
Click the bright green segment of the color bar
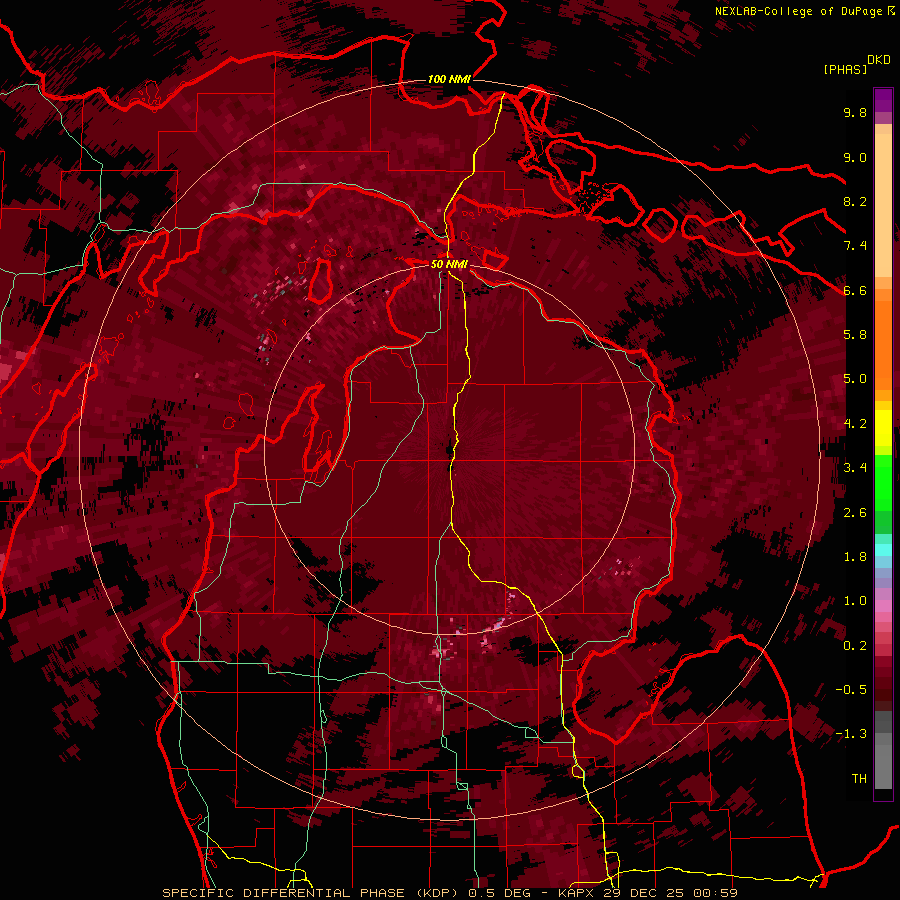point(883,481)
